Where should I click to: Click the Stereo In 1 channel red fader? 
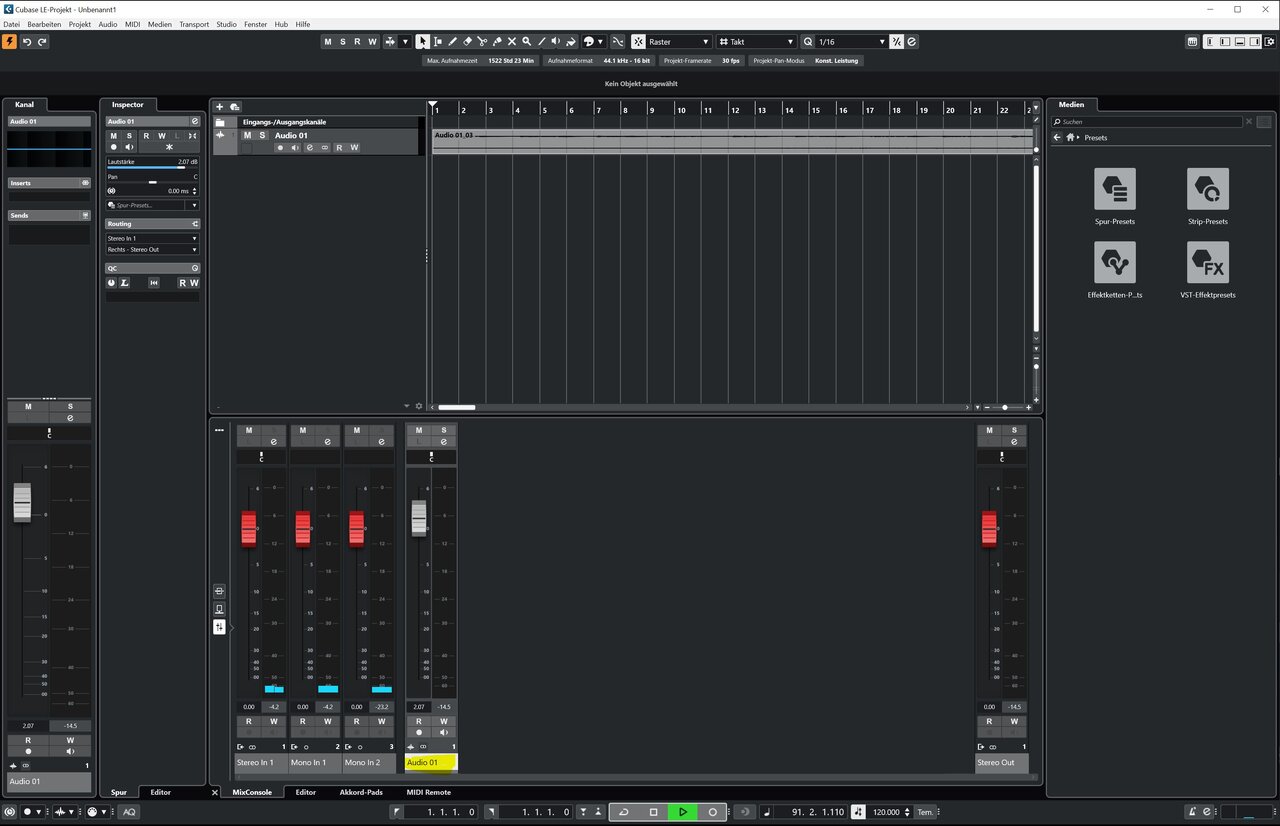click(x=249, y=528)
